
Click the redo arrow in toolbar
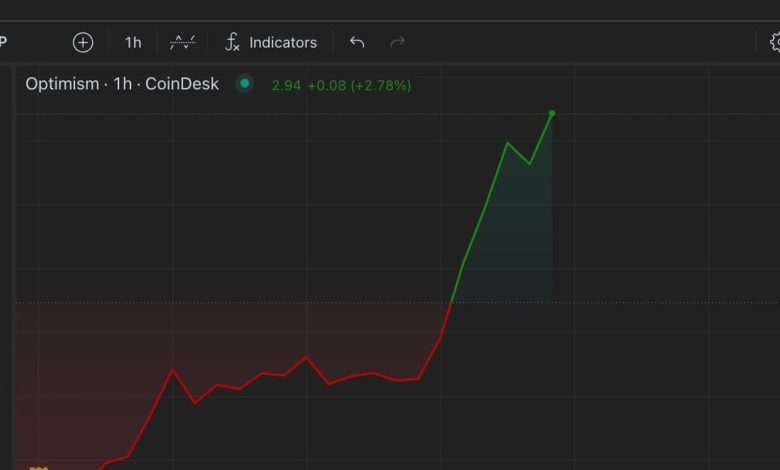point(397,42)
